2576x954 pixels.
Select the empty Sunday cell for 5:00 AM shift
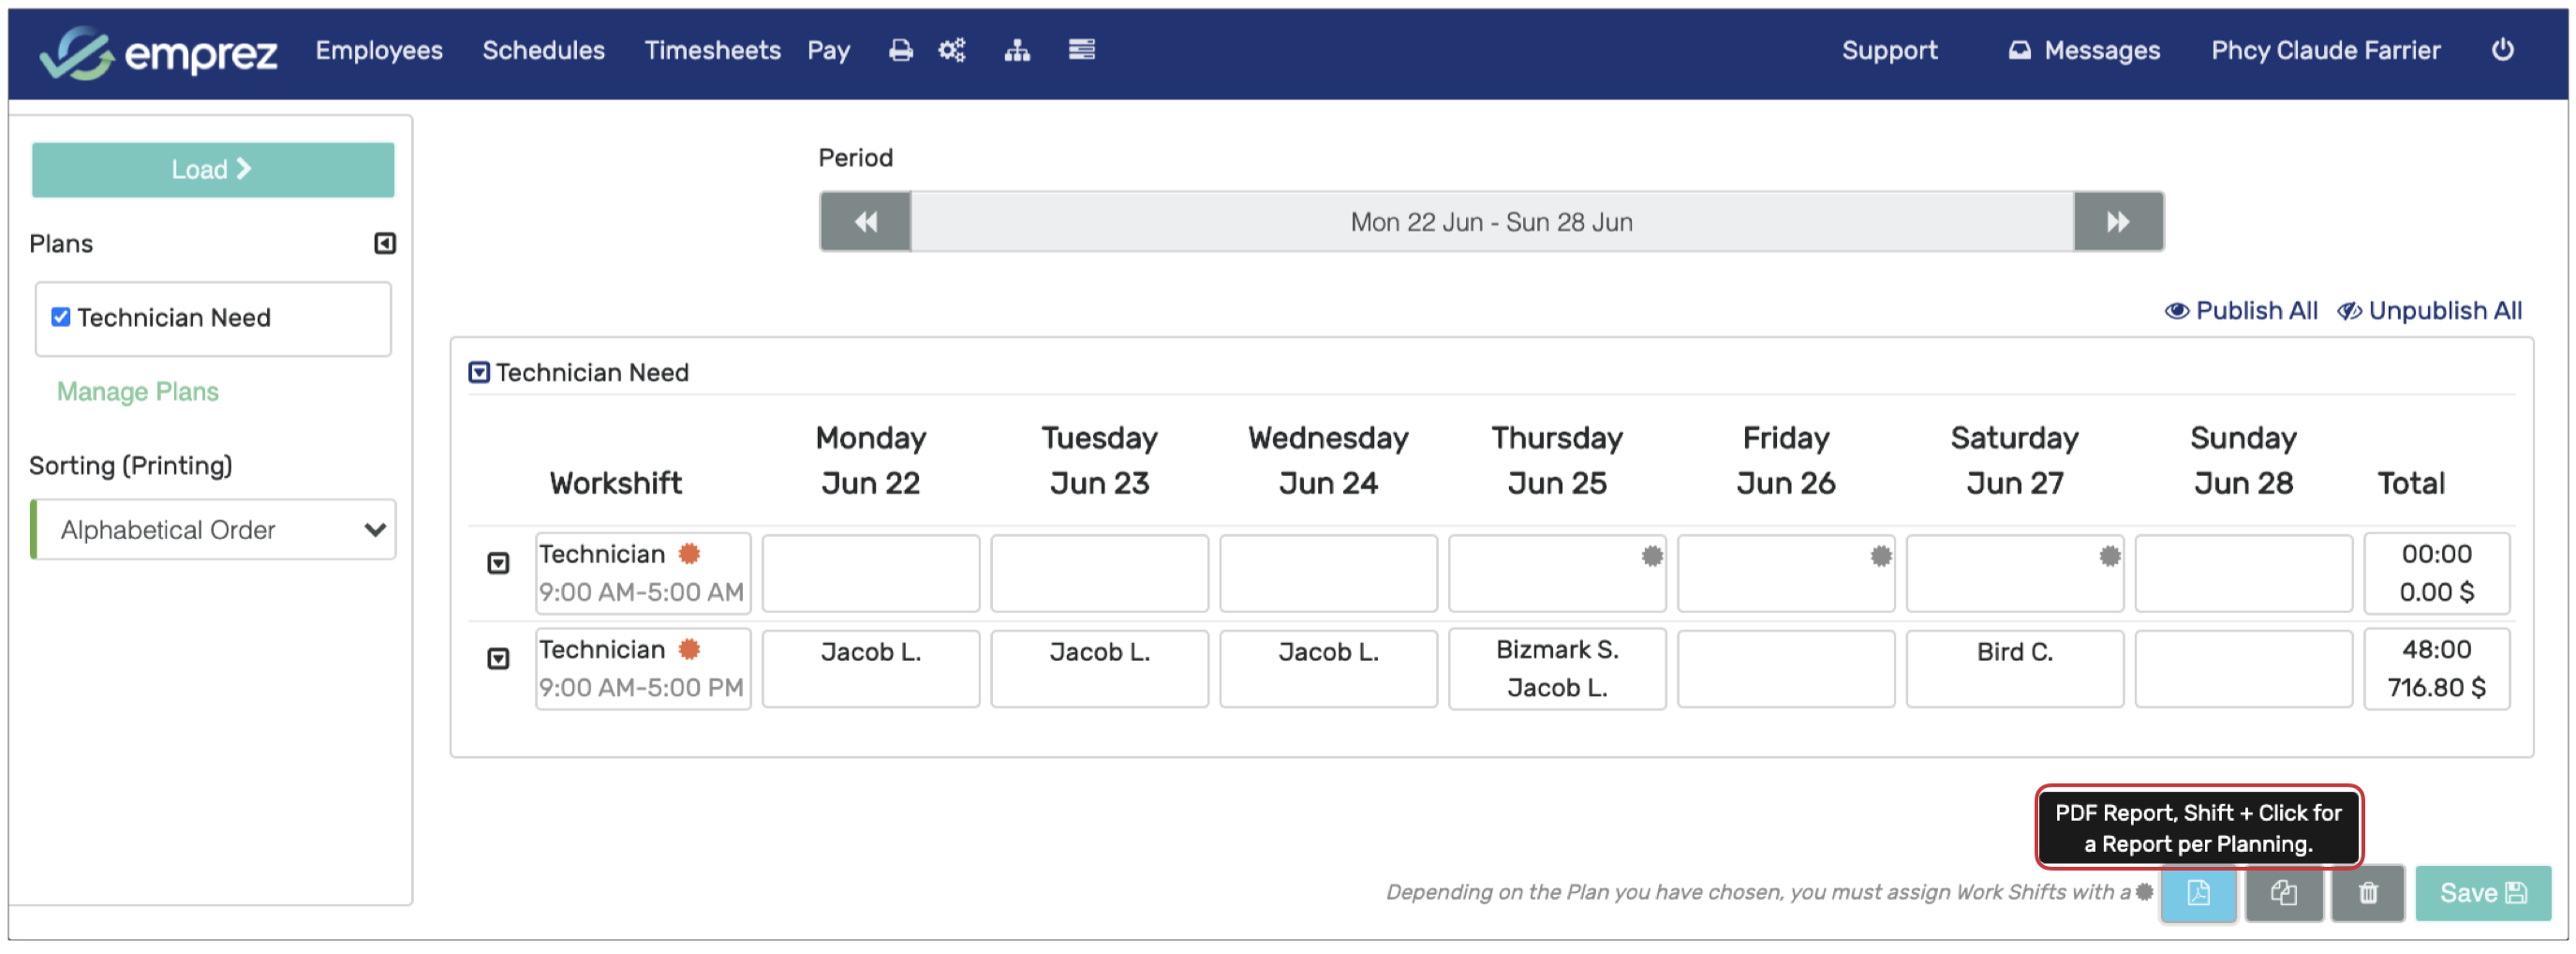pyautogui.click(x=2244, y=573)
